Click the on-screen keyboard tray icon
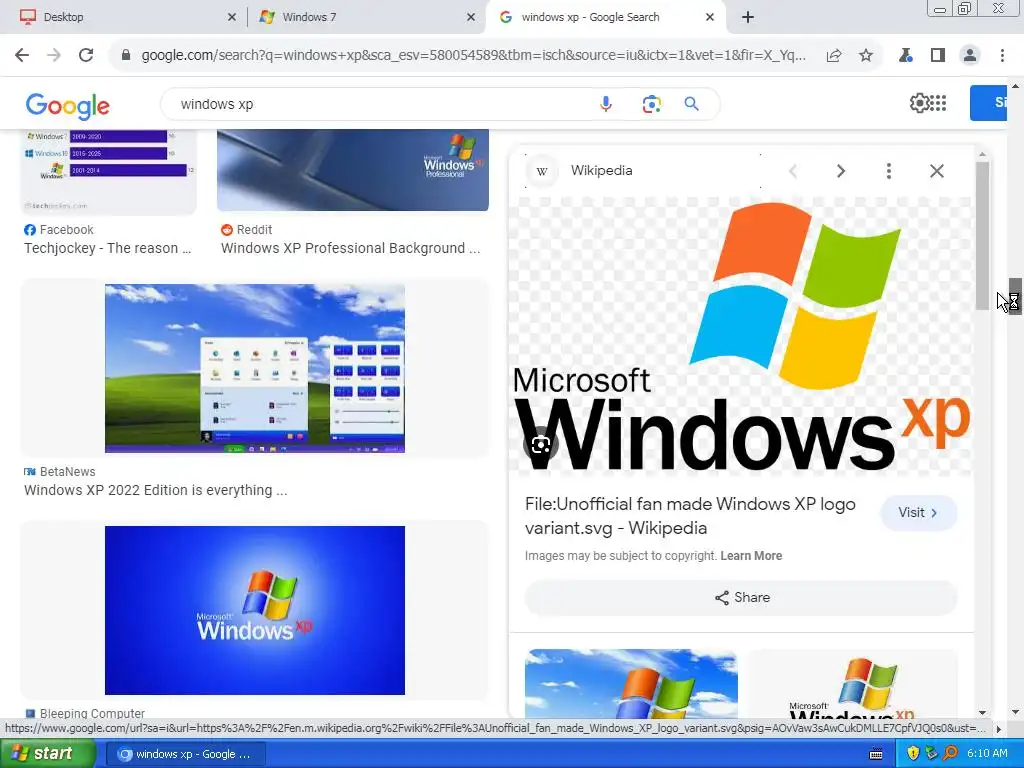The height and width of the screenshot is (768, 1024). tap(876, 754)
